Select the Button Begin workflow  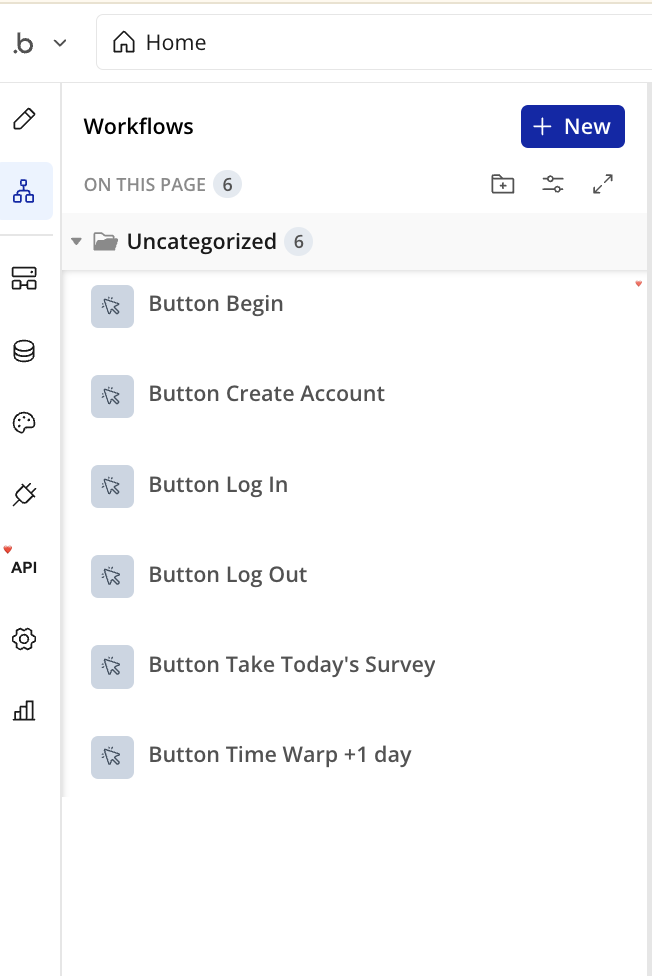point(355,305)
